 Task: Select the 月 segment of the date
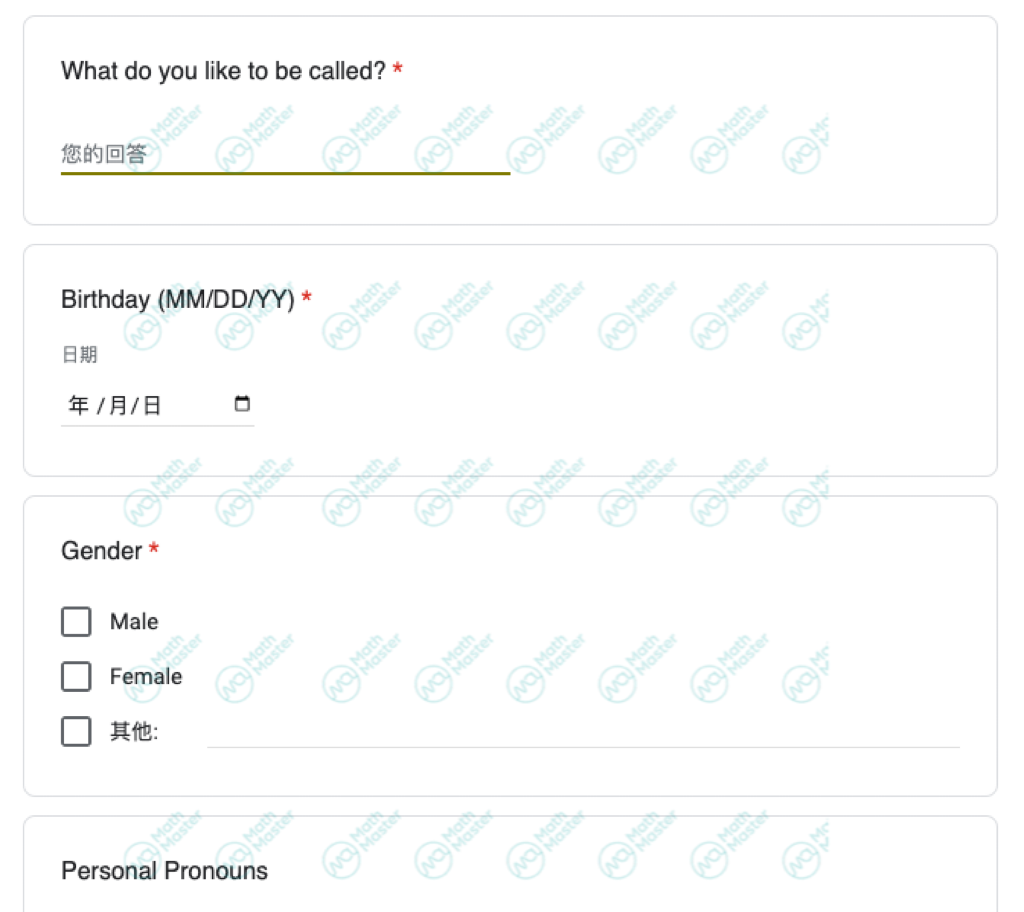(x=118, y=405)
